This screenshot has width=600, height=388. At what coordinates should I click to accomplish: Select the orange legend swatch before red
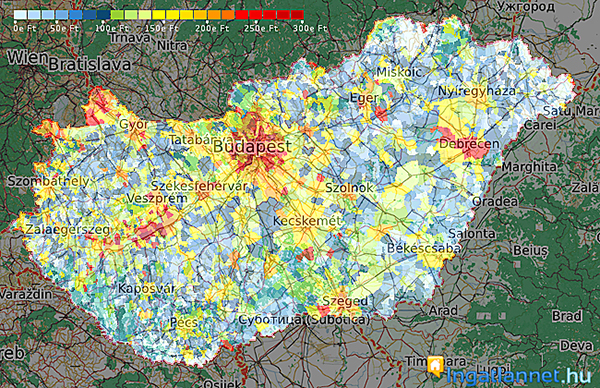pos(228,15)
